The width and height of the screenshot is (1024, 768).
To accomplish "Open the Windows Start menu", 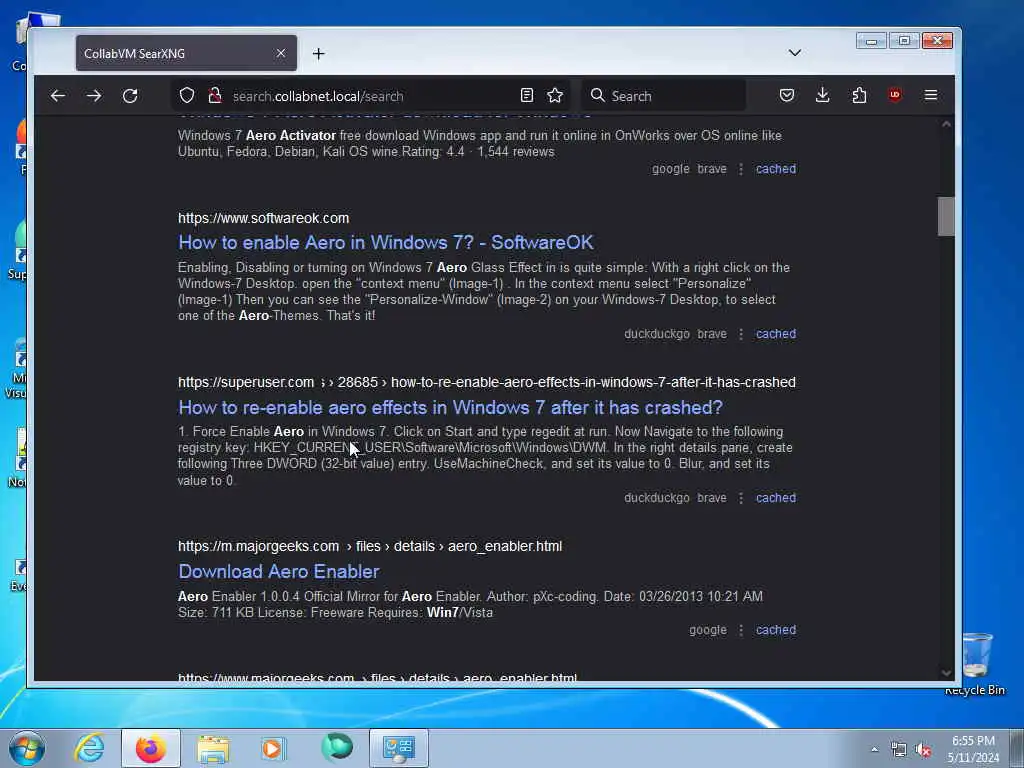I will (27, 748).
